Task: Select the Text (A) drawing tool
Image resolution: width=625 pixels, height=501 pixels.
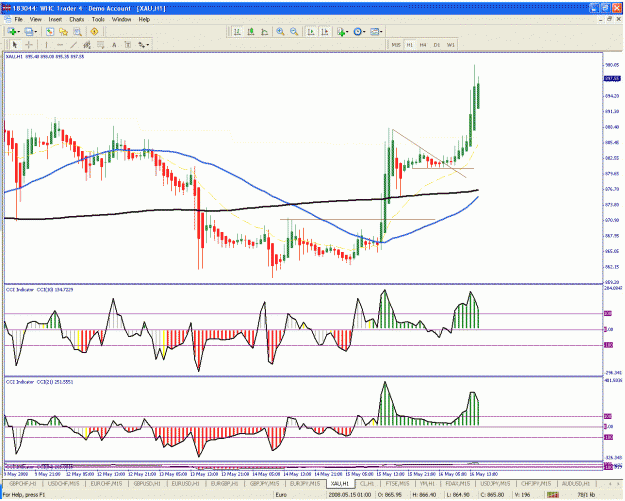Action: pyautogui.click(x=114, y=45)
